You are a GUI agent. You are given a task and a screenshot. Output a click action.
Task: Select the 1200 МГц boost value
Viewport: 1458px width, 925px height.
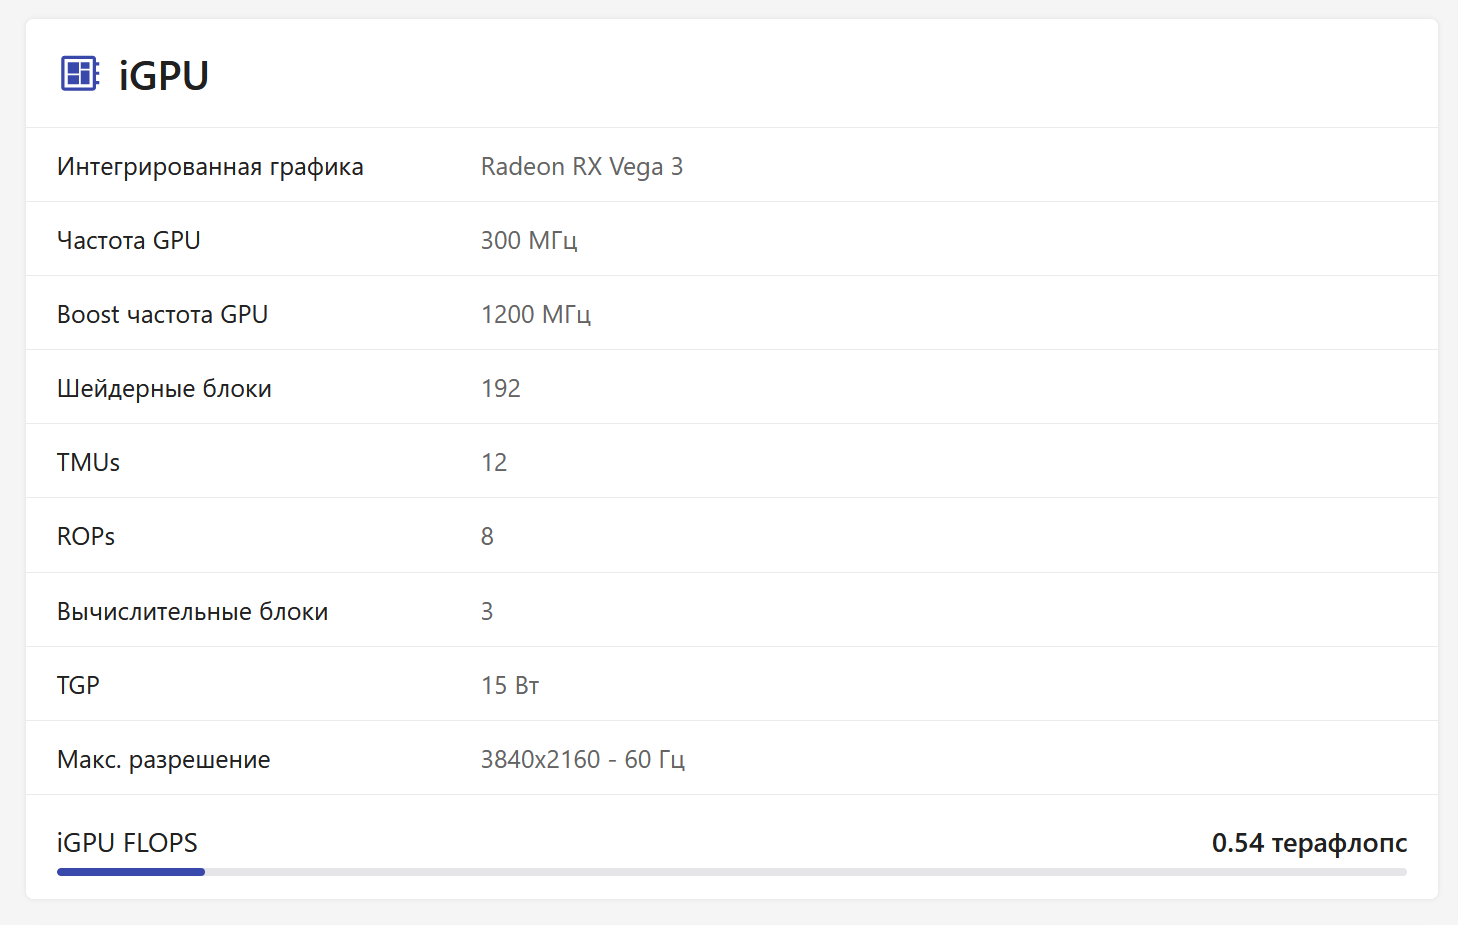coord(535,314)
